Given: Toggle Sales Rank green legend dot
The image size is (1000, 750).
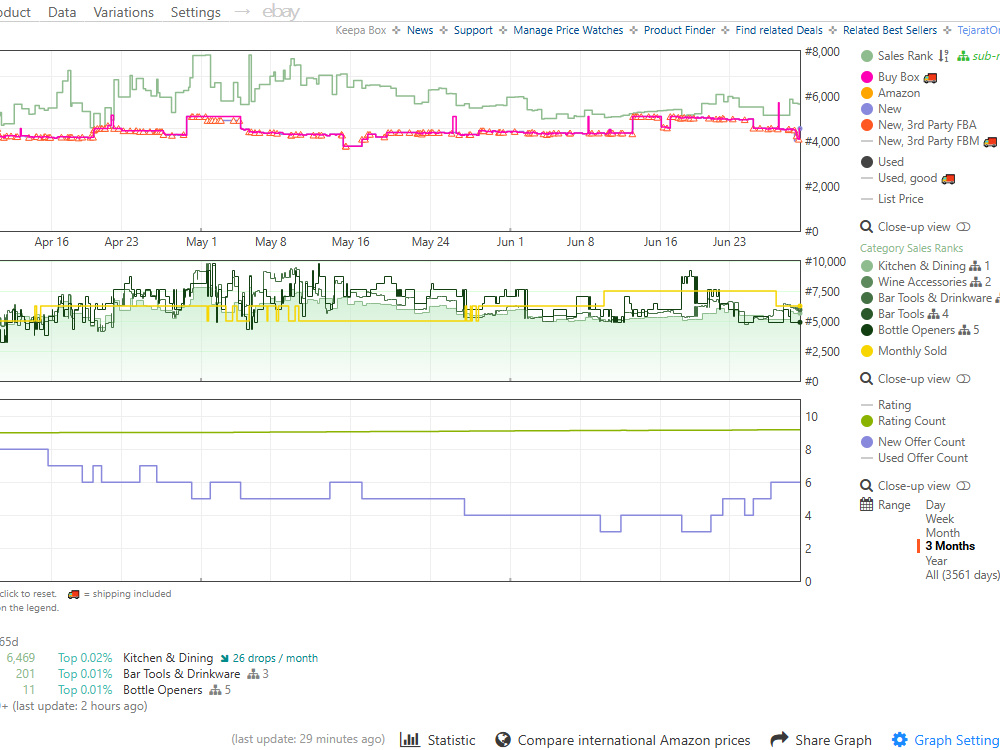Looking at the screenshot, I should 867,56.
